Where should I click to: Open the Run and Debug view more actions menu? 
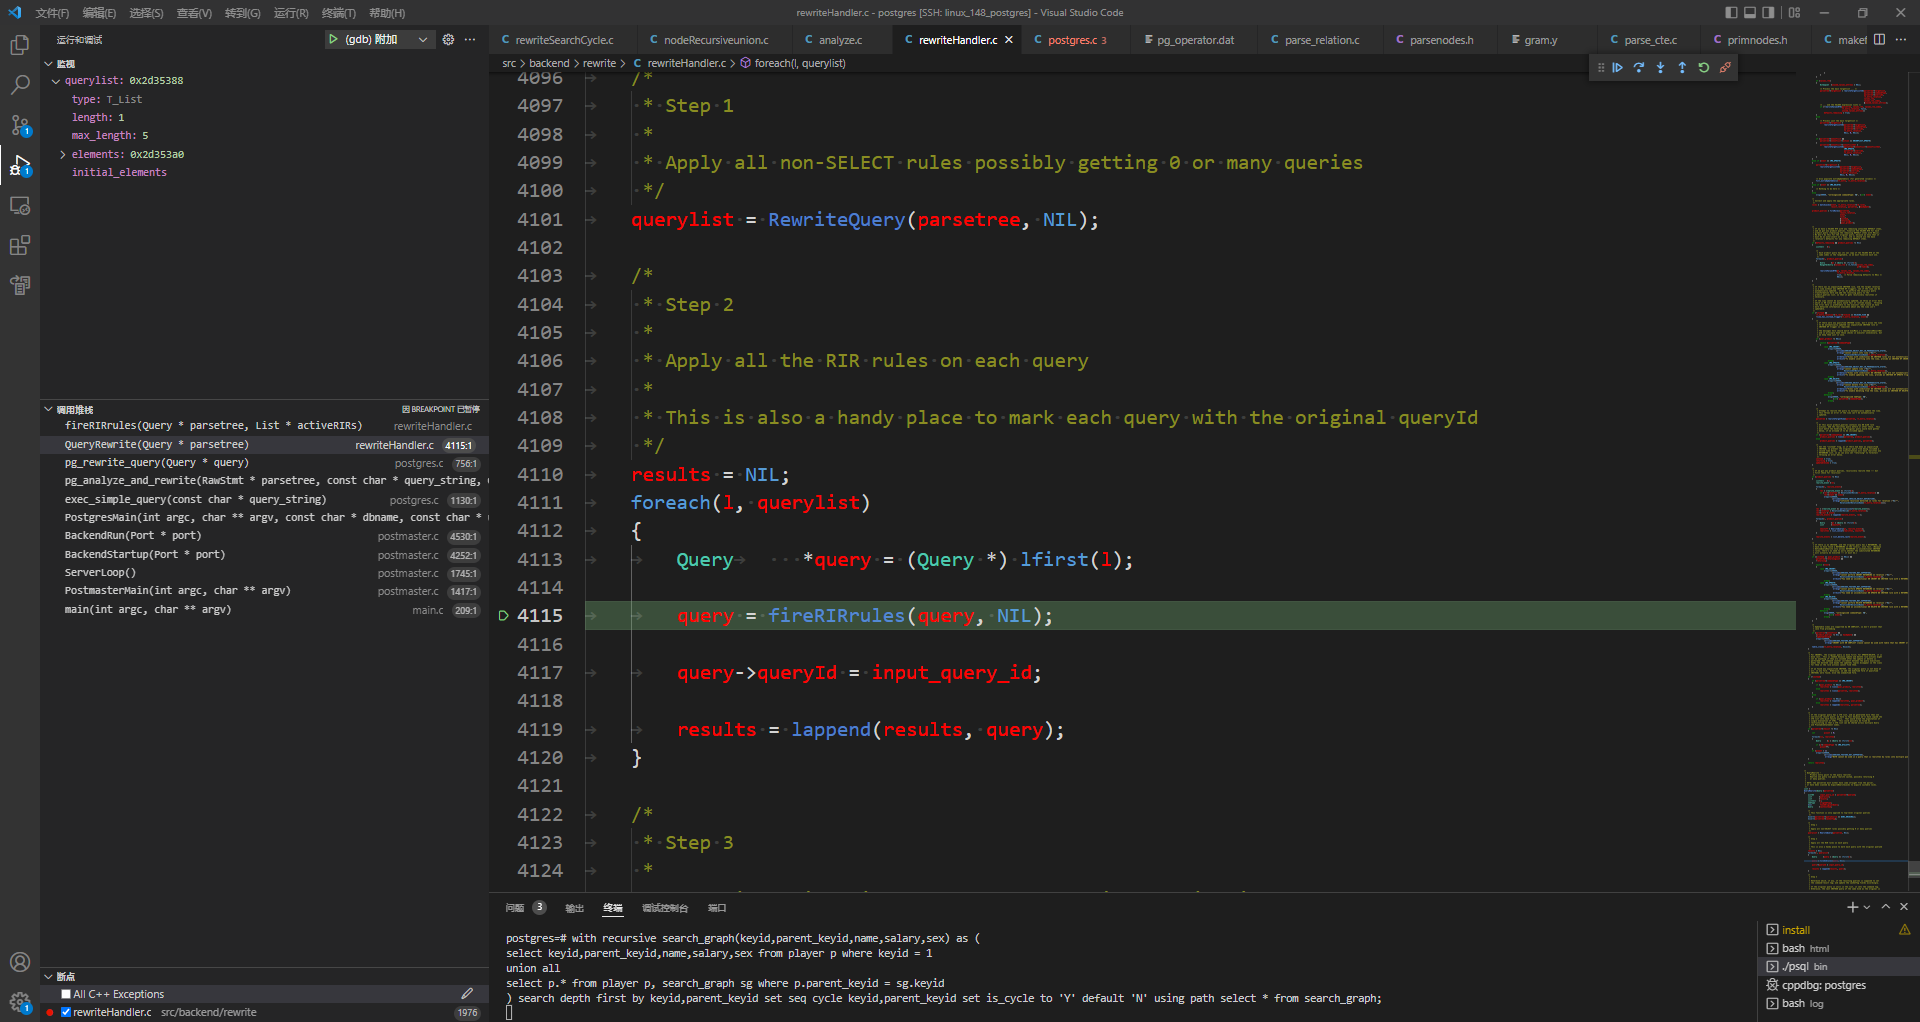[x=470, y=39]
